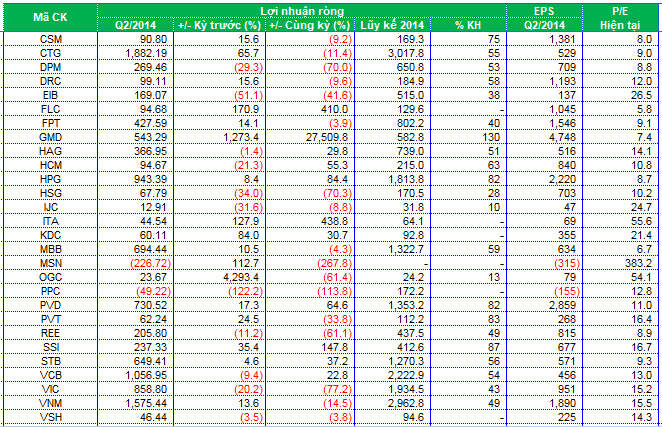Select VSH P/E value '14.3'

pyautogui.click(x=642, y=417)
